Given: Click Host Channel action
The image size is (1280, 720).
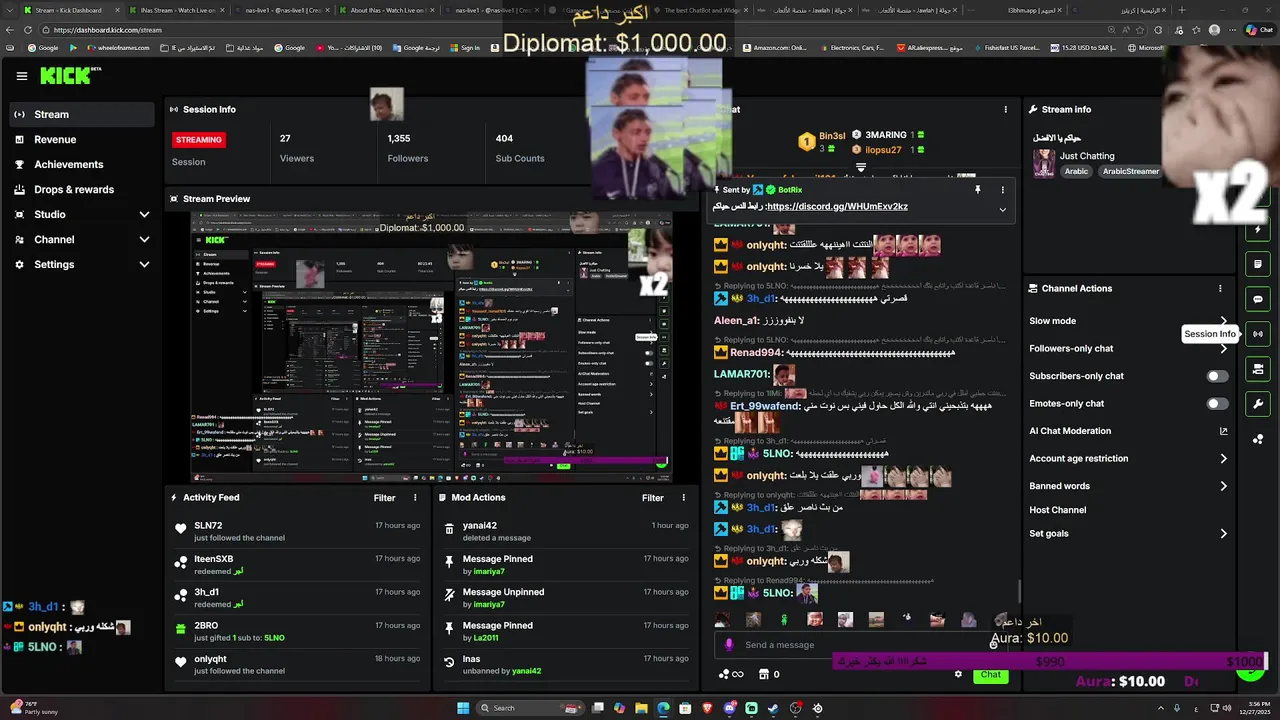Looking at the screenshot, I should tap(1058, 510).
